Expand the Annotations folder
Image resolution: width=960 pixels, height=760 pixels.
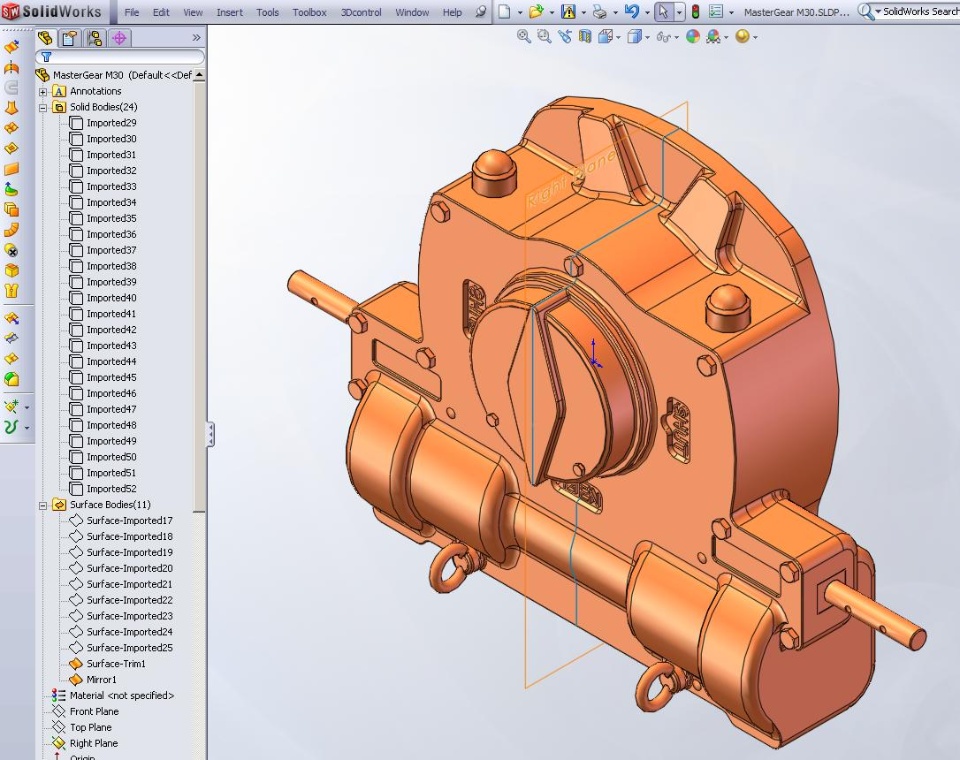coord(43,91)
